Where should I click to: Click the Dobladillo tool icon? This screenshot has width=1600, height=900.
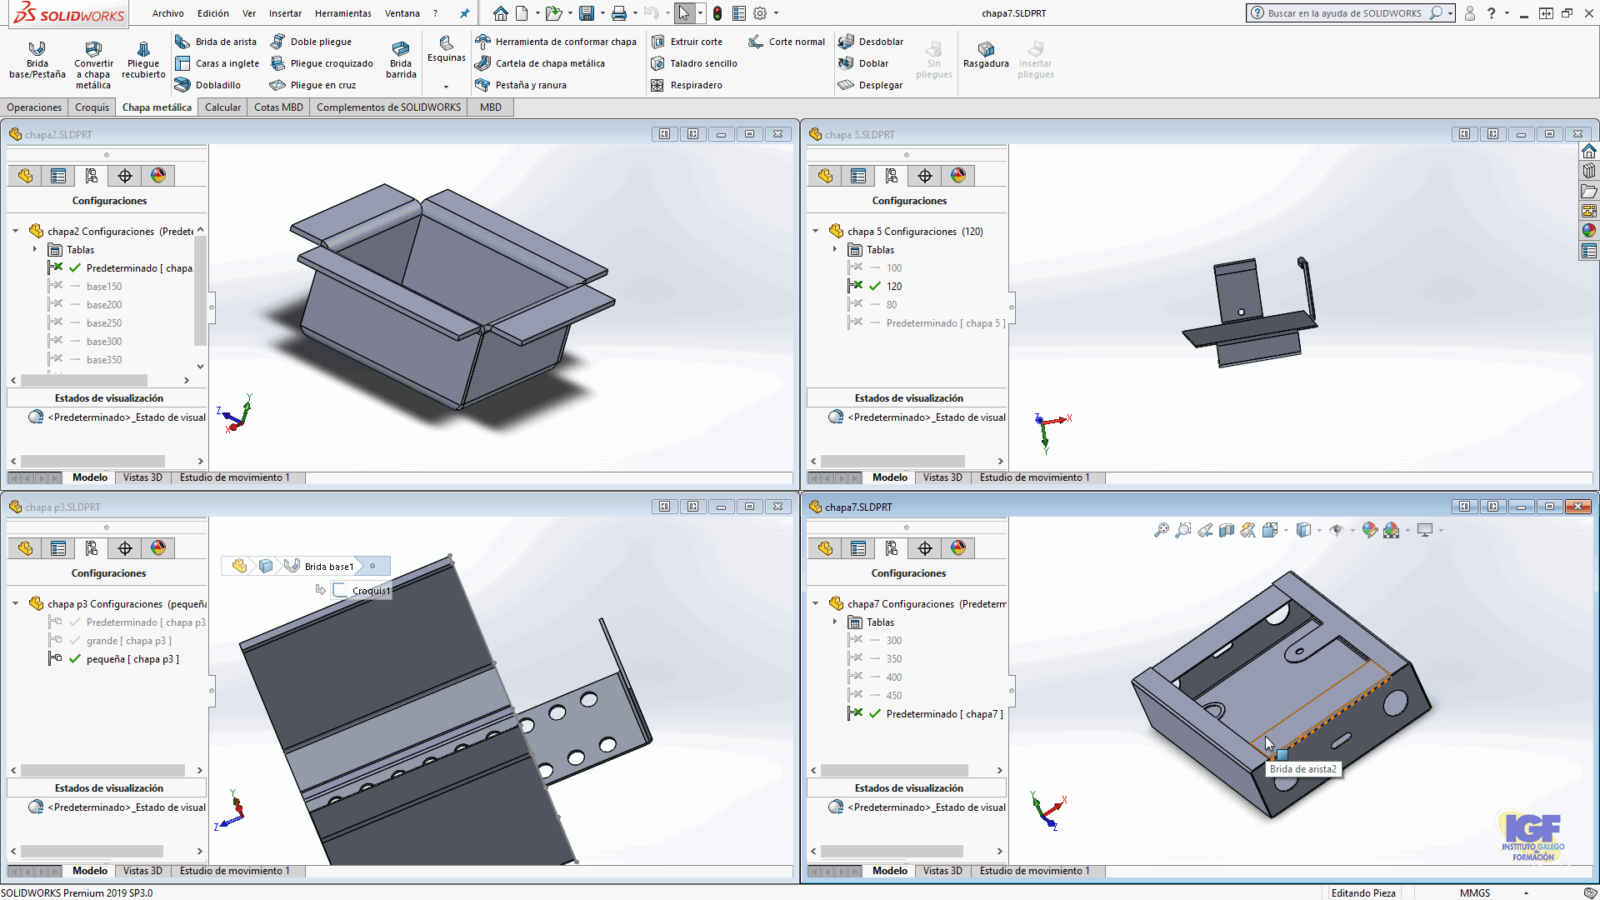(183, 85)
